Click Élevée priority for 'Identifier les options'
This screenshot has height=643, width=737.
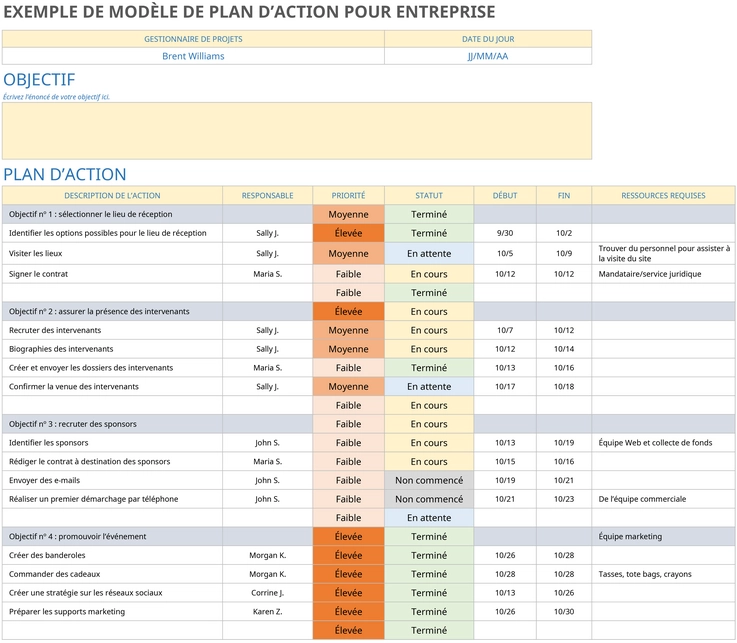(348, 233)
